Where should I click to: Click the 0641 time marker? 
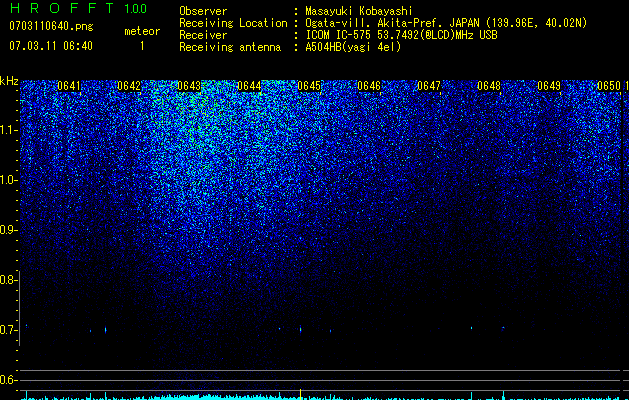click(x=69, y=86)
